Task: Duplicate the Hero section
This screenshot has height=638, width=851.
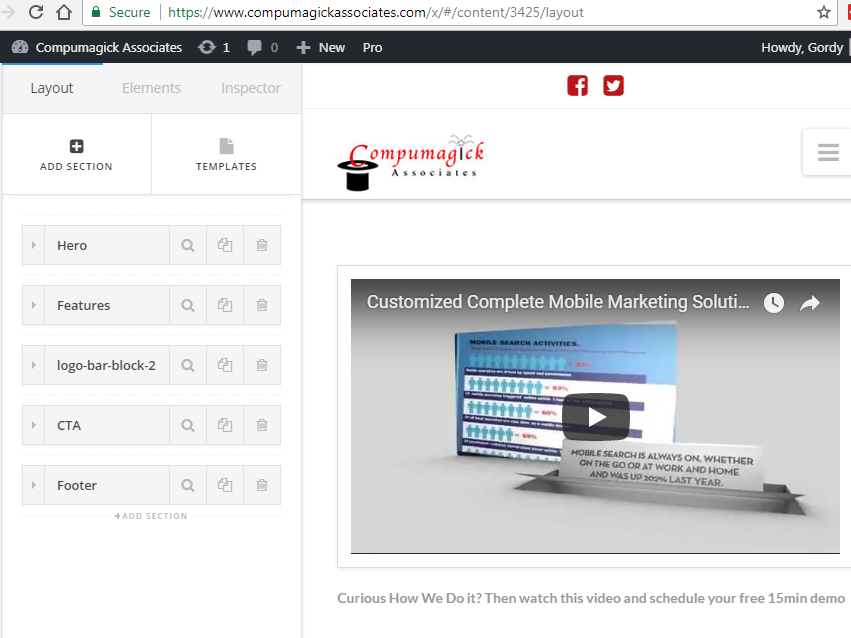Action: (x=225, y=245)
